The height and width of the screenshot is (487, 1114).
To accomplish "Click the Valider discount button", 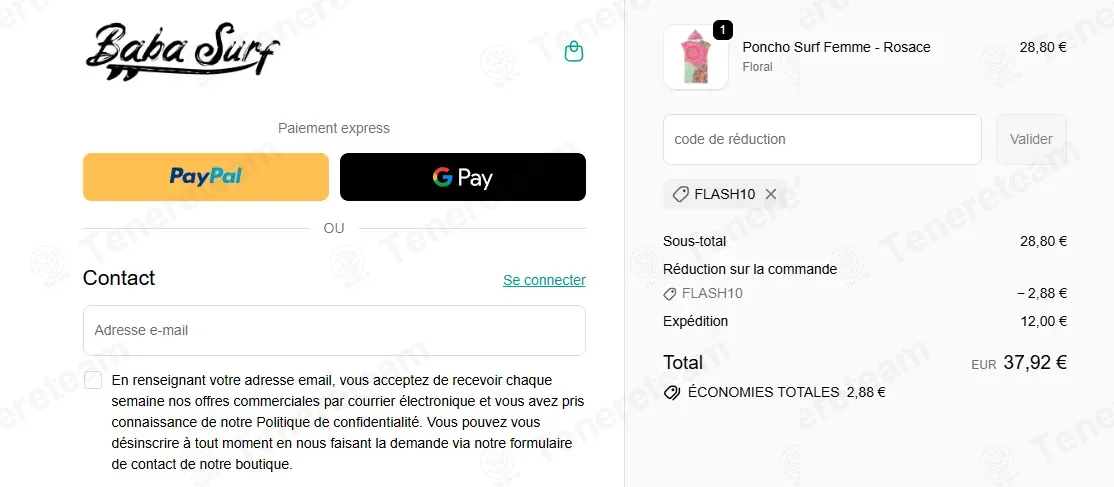I will 1031,139.
